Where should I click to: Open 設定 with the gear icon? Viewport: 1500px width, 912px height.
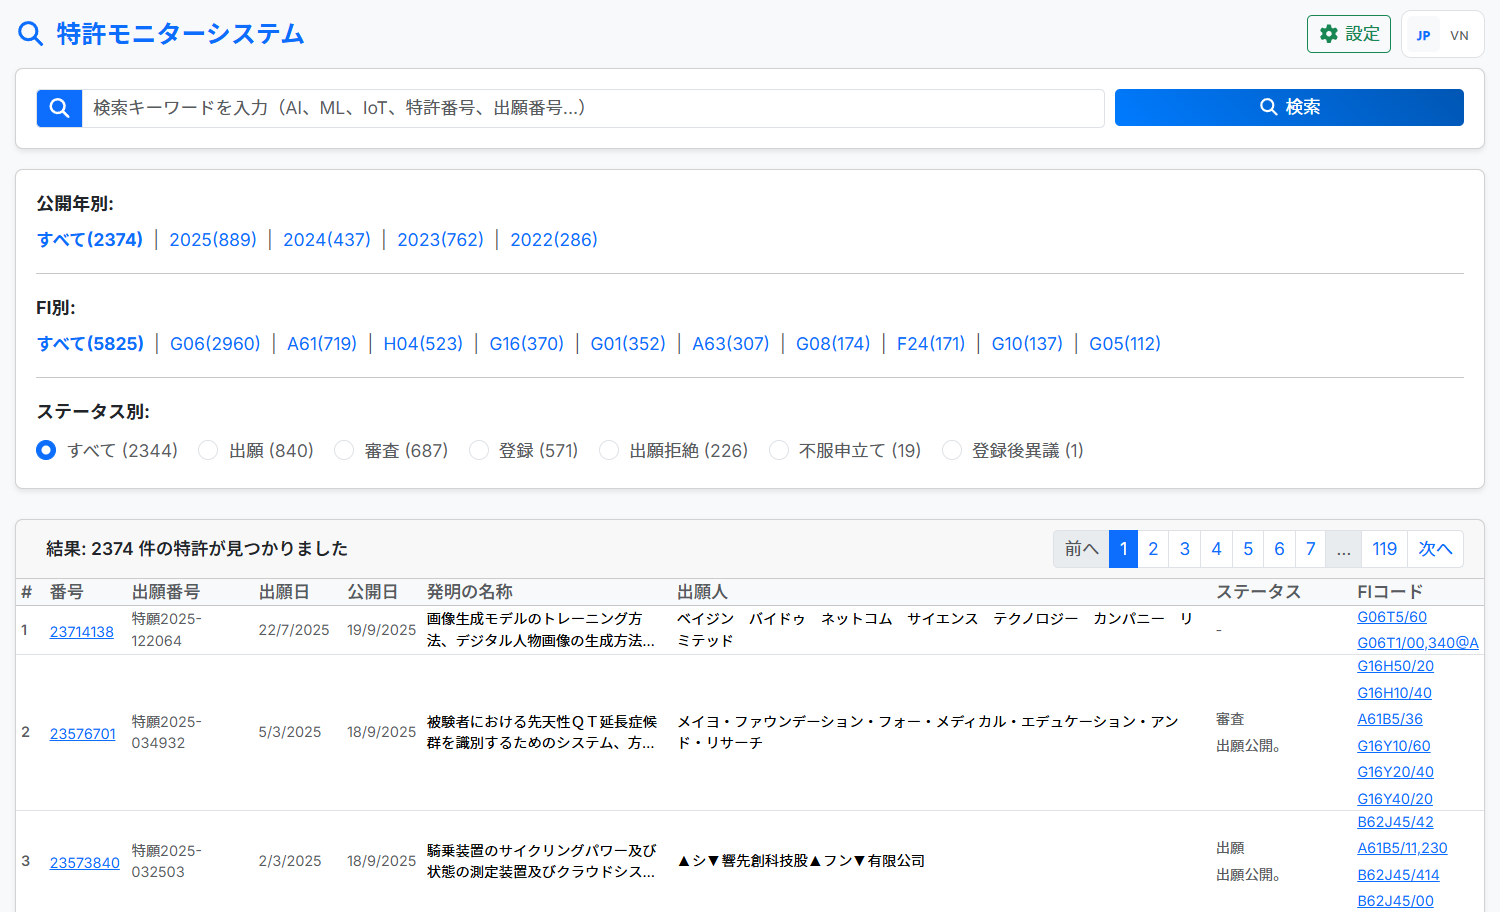tap(1348, 34)
